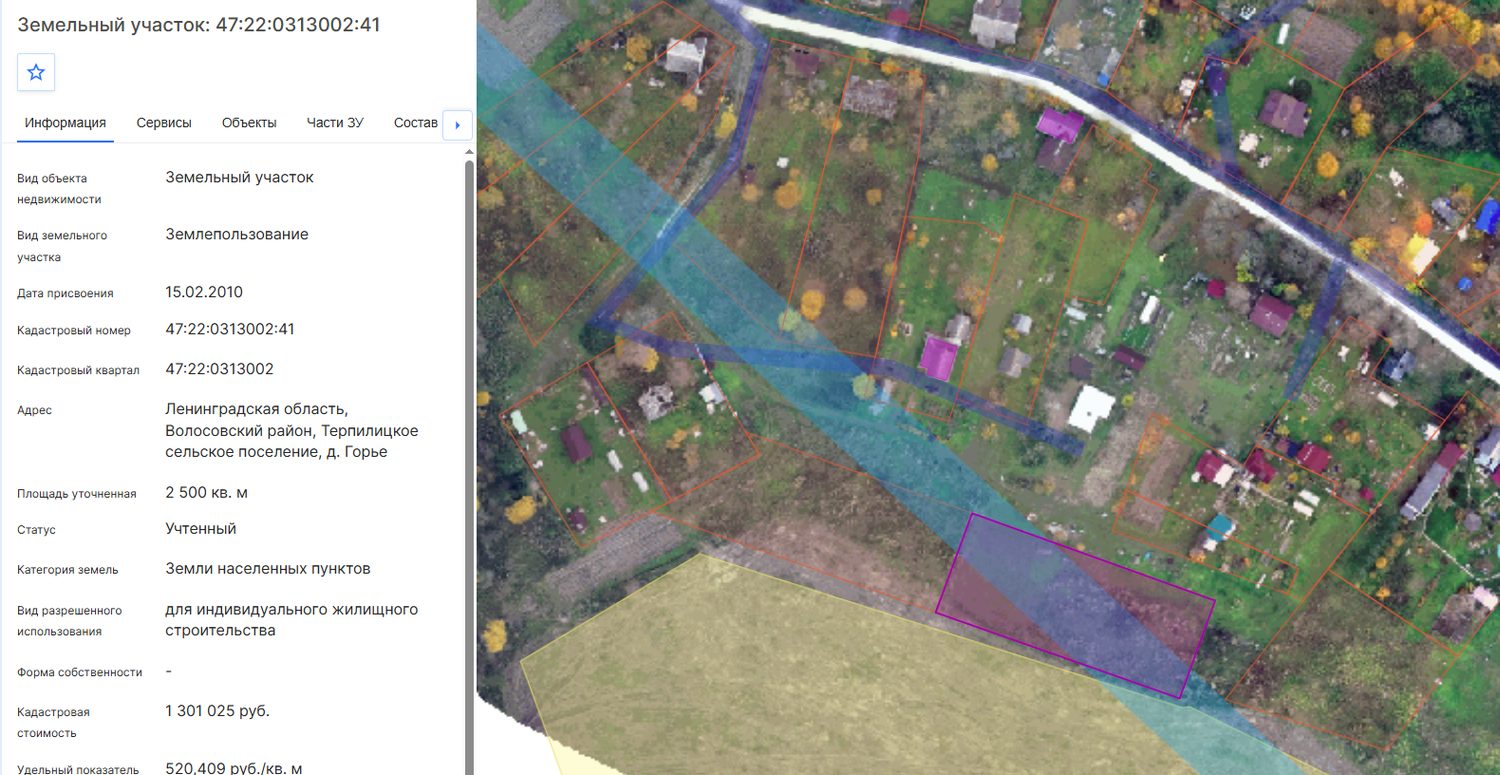Click the label Форма собственности
Screen dimensions: 1500x775
[x=80, y=672]
